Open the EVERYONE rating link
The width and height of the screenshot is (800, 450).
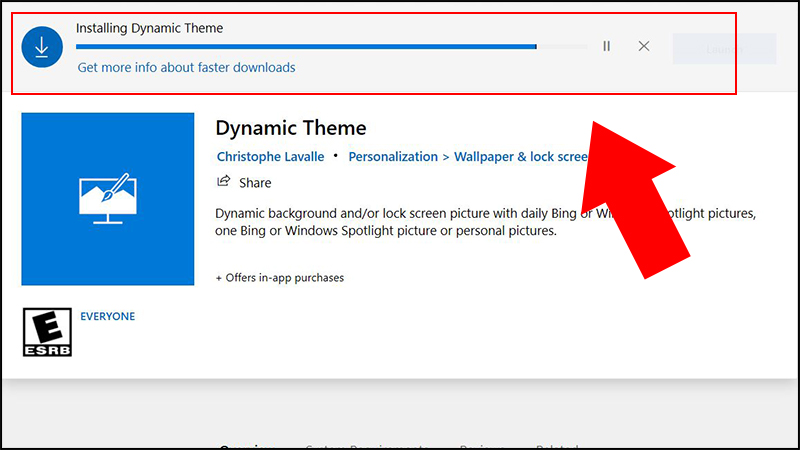click(x=108, y=316)
